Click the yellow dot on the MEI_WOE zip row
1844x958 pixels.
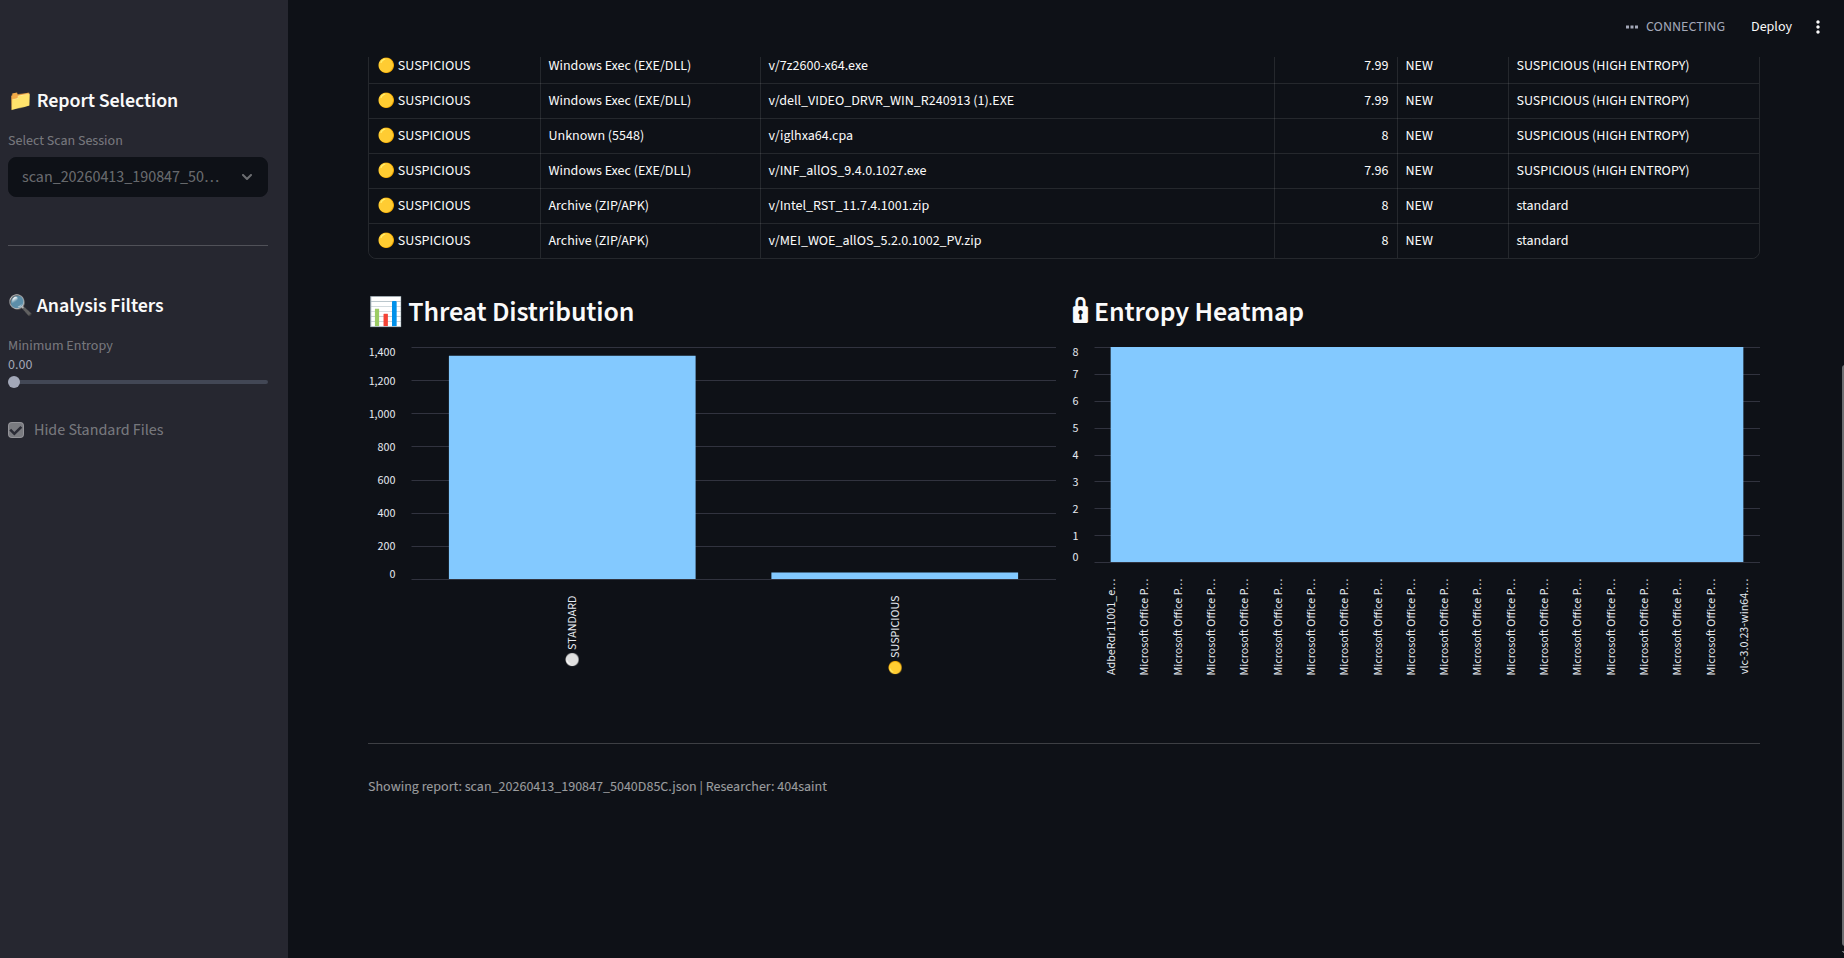(x=386, y=240)
